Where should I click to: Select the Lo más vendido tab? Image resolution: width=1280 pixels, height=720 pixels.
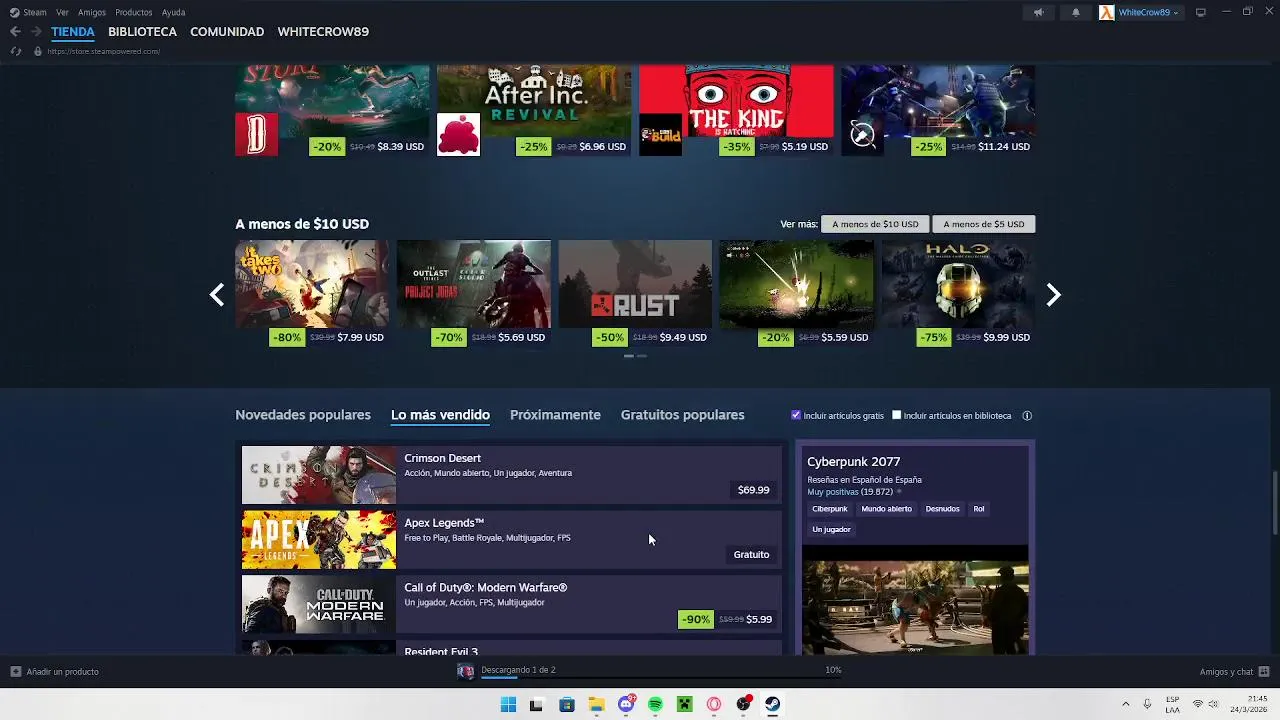point(440,415)
